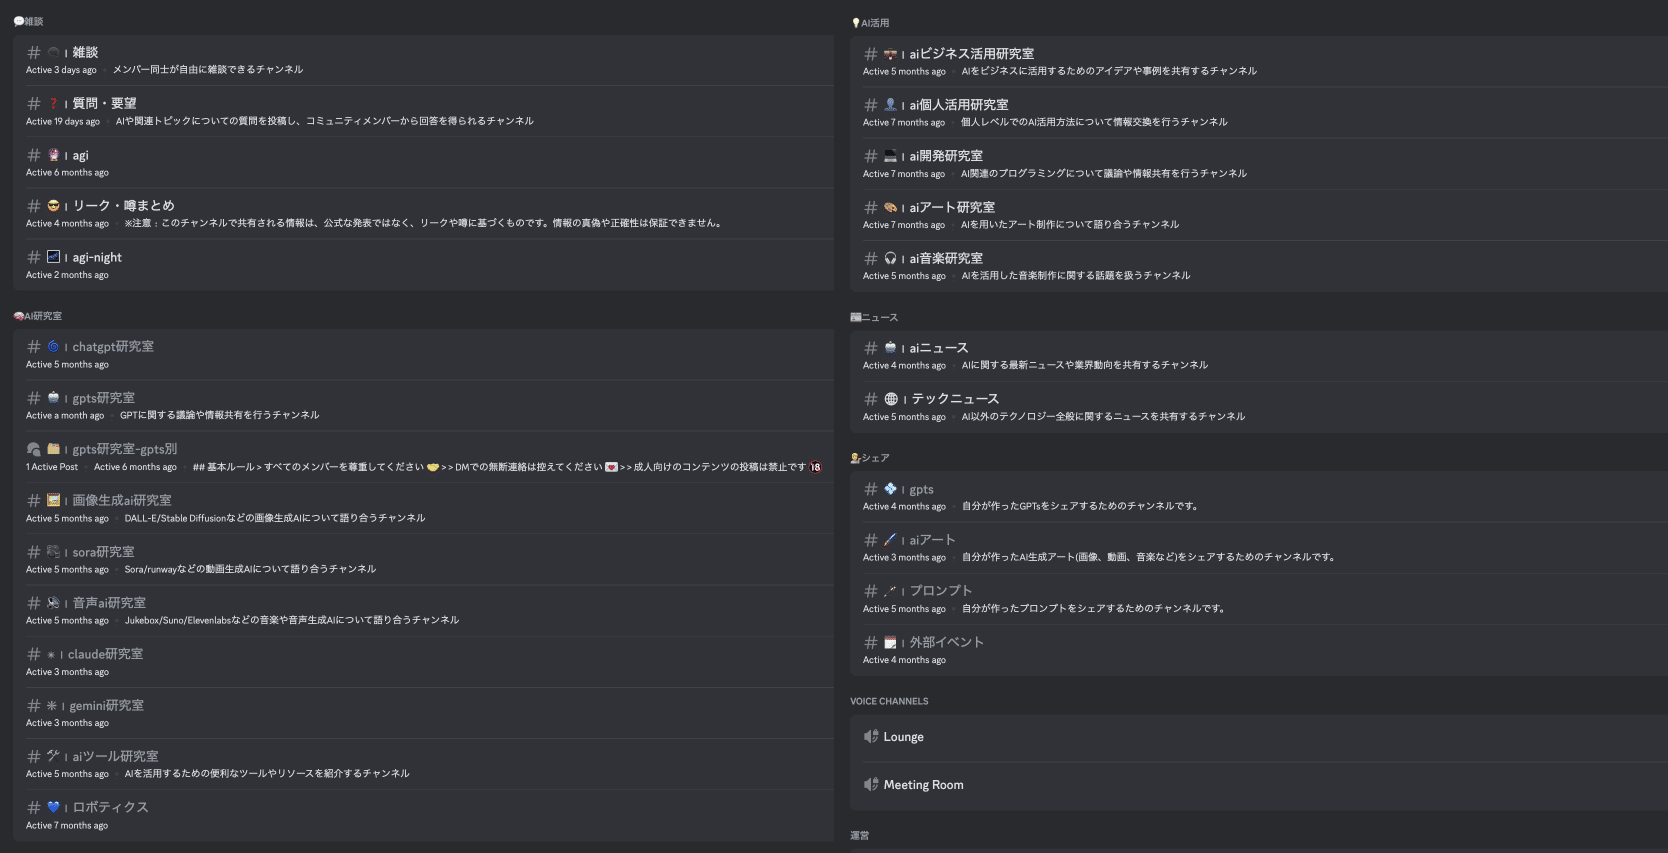Click the sunglasses emoji beside リーク・噂まとめ
The width and height of the screenshot is (1668, 853).
(x=54, y=206)
